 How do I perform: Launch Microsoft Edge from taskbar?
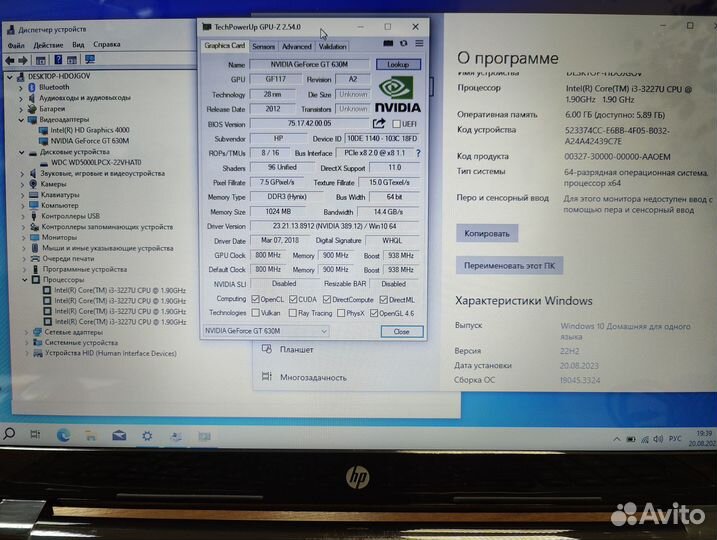pos(63,435)
